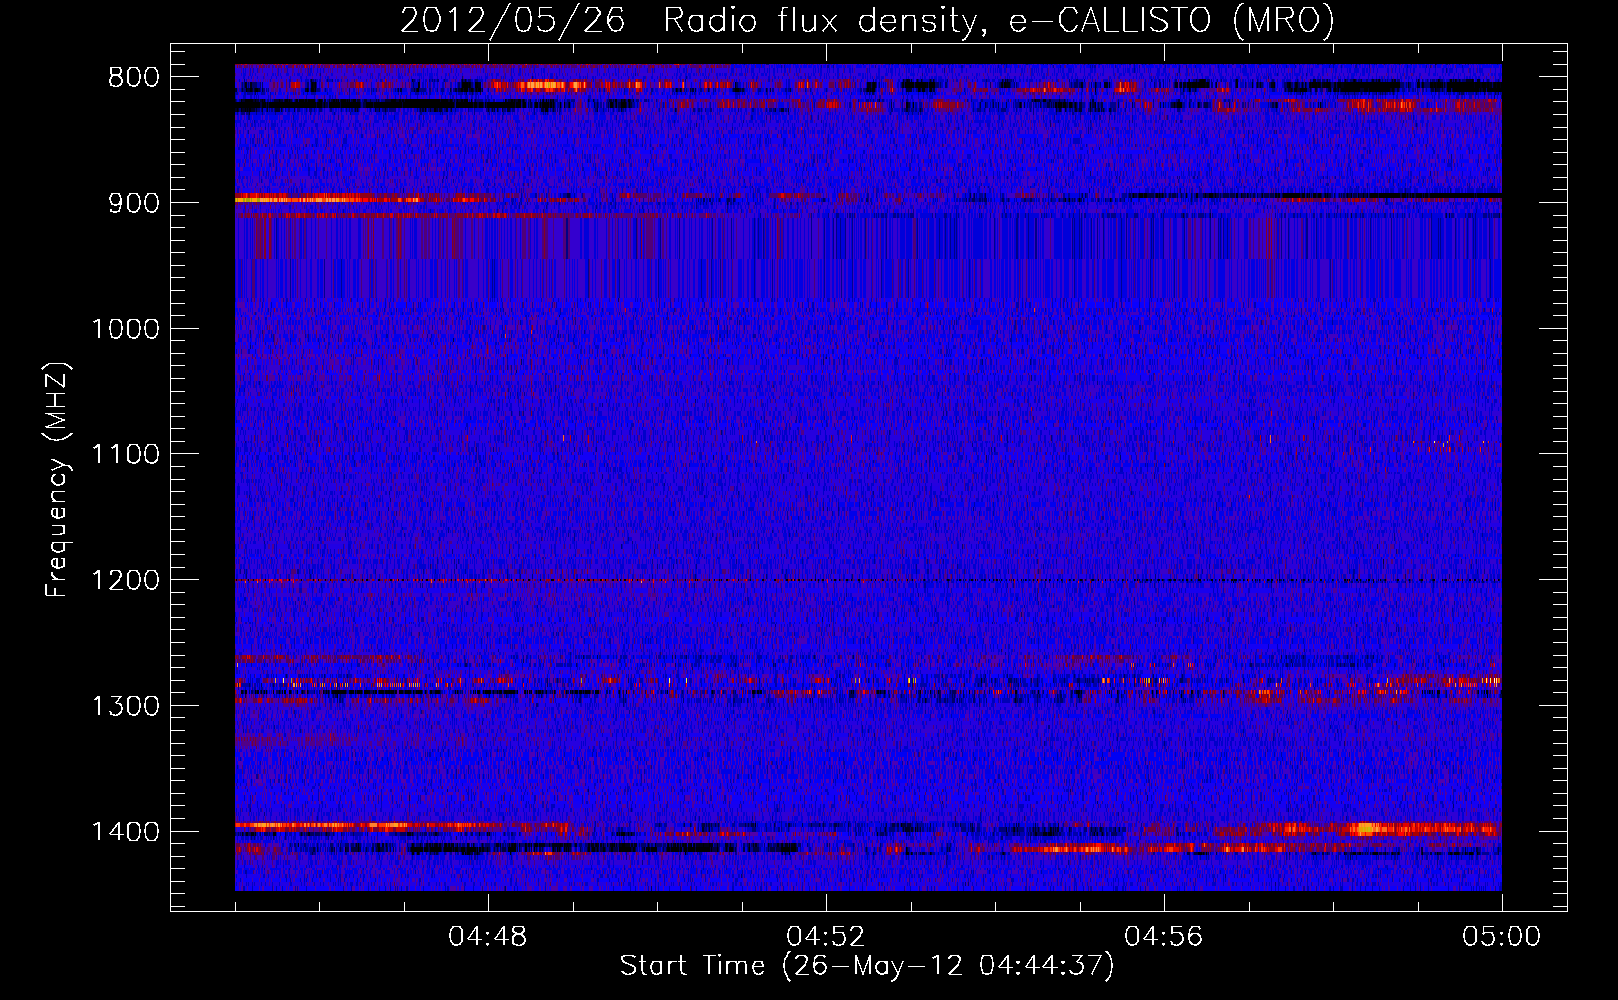Click the 'Start Time (26-May-12 04:44:37)' label
This screenshot has width=1618, height=1000.
[867, 966]
